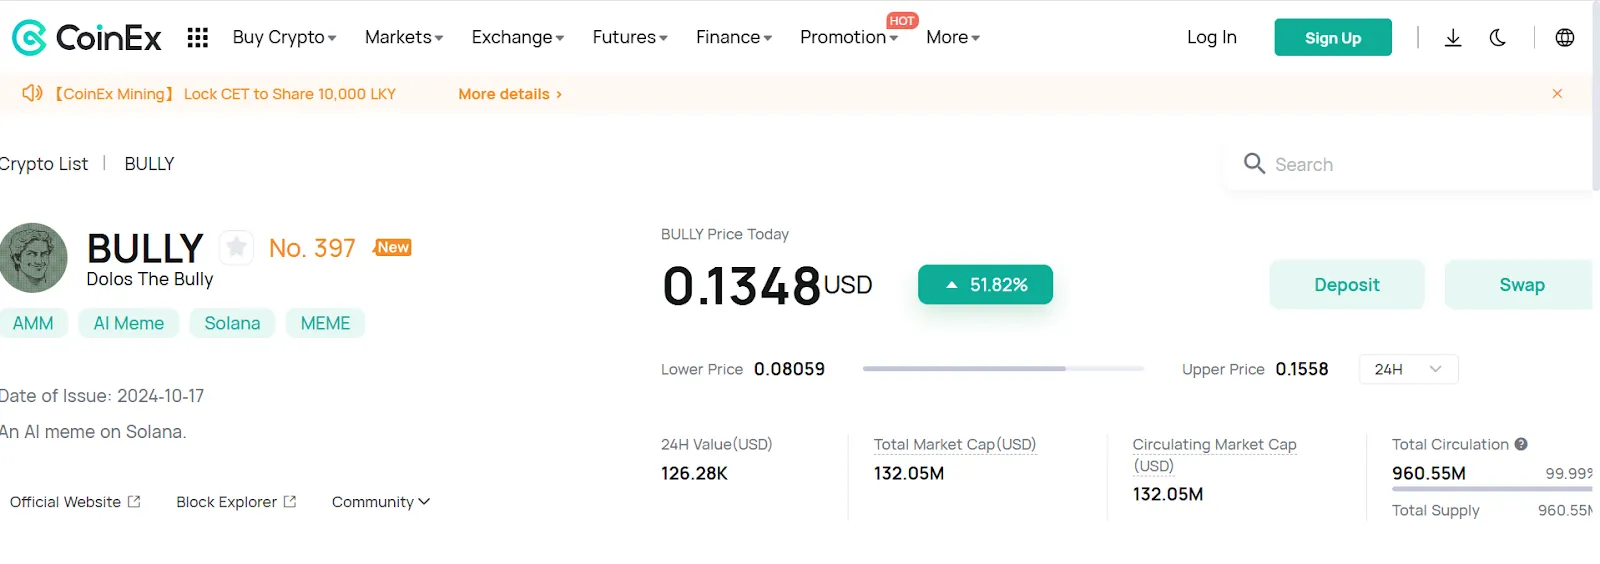Click the 0.1348 USD price

(x=767, y=286)
